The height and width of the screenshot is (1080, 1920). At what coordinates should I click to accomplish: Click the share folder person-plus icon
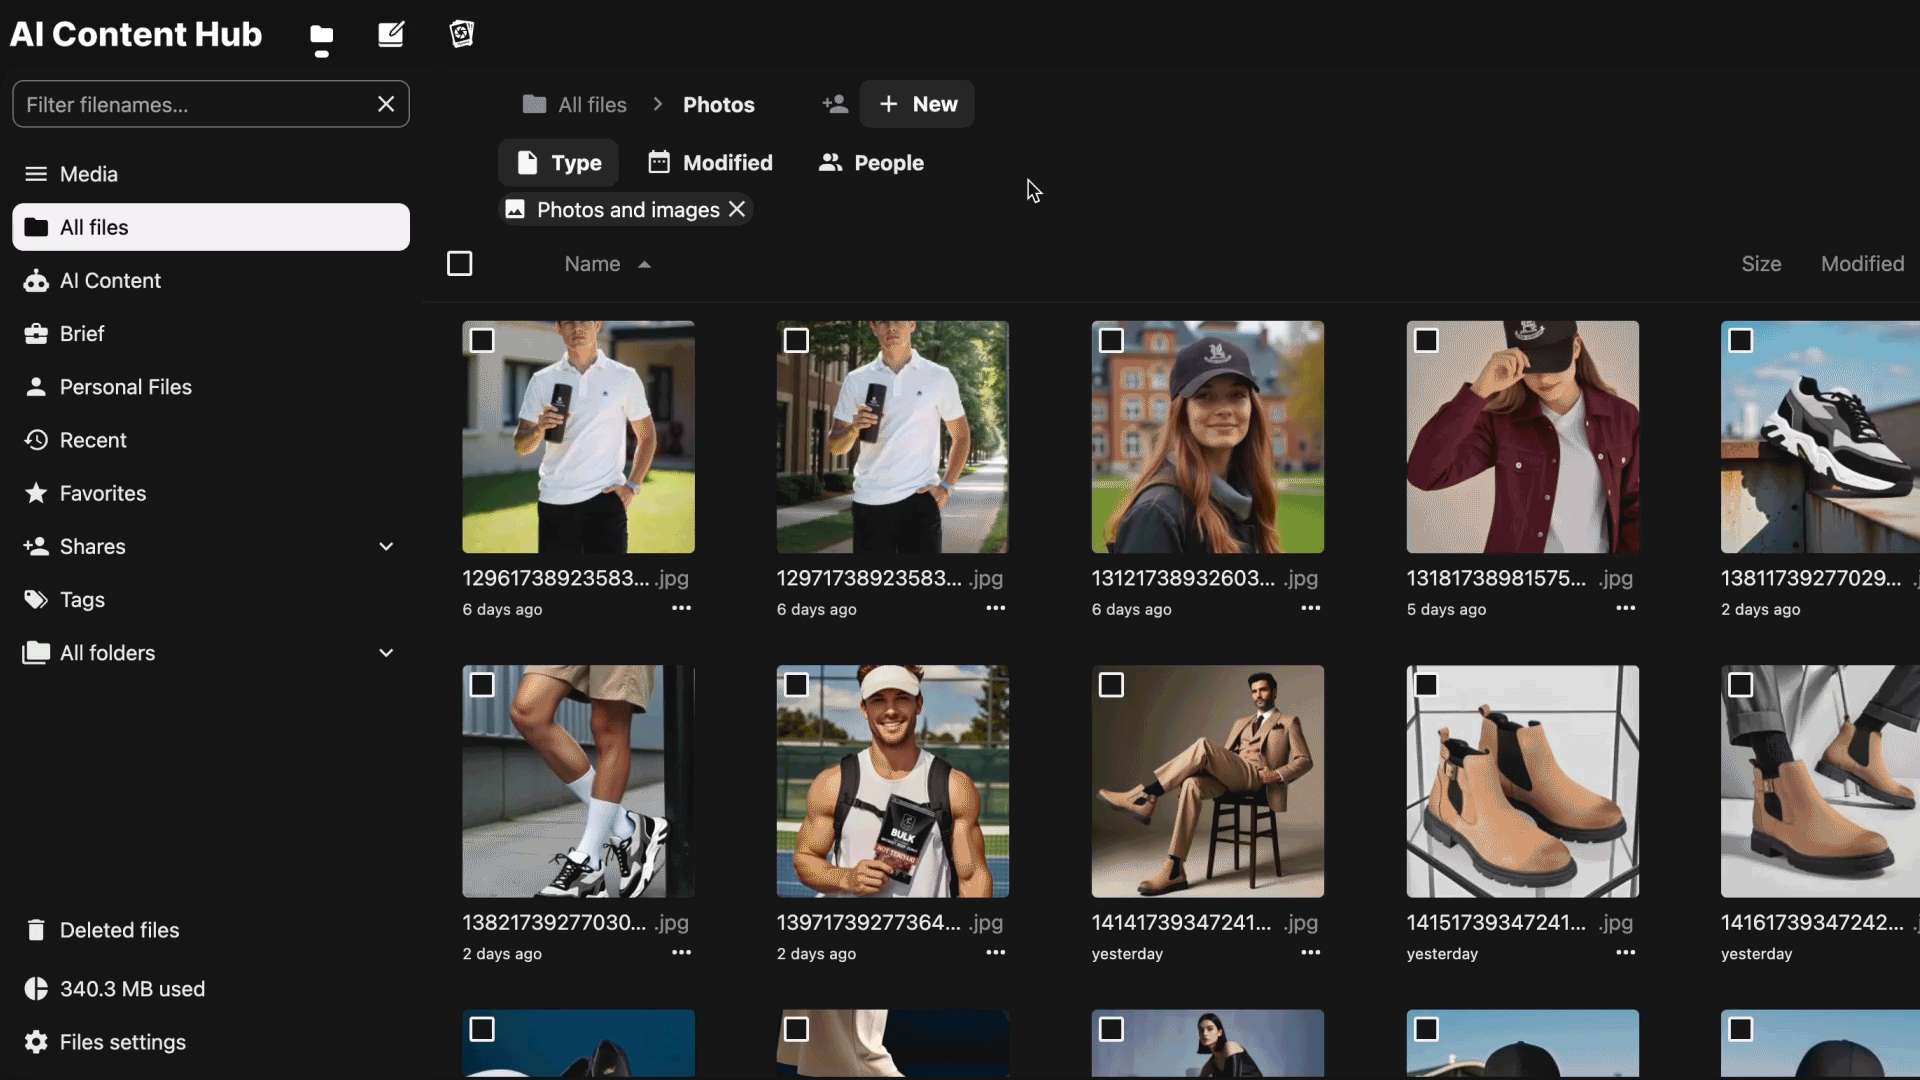pyautogui.click(x=835, y=104)
